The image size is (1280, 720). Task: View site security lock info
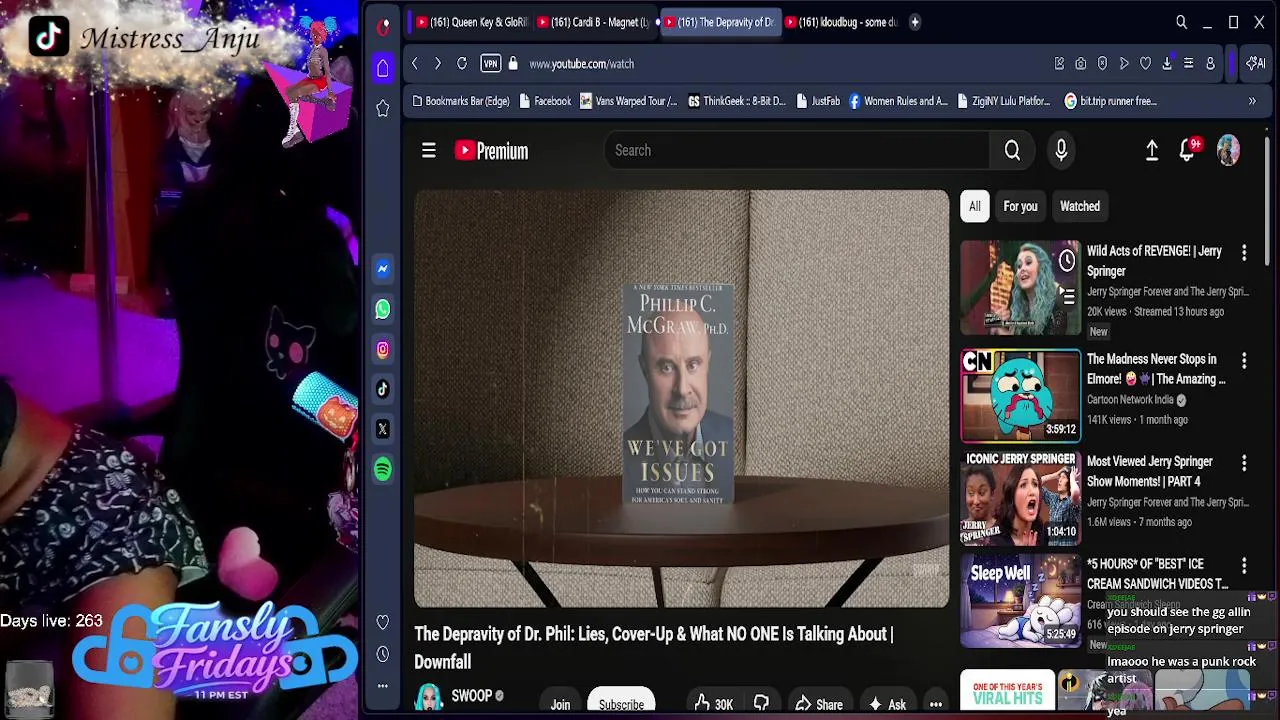pyautogui.click(x=513, y=64)
